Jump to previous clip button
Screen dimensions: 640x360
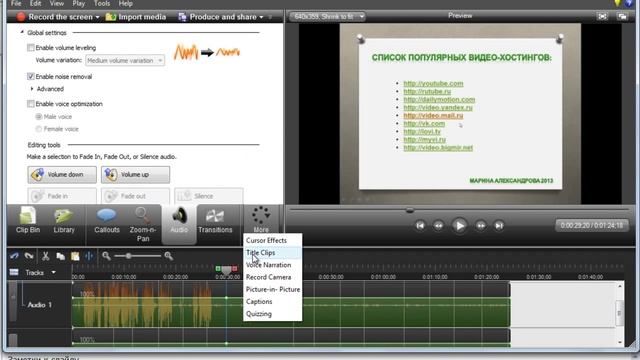[420, 225]
